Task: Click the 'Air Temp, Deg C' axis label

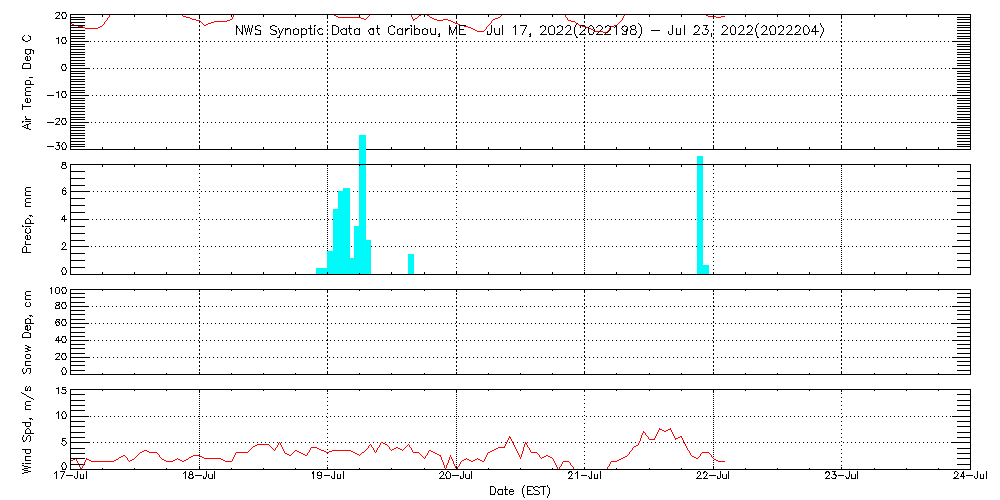Action: click(x=27, y=81)
